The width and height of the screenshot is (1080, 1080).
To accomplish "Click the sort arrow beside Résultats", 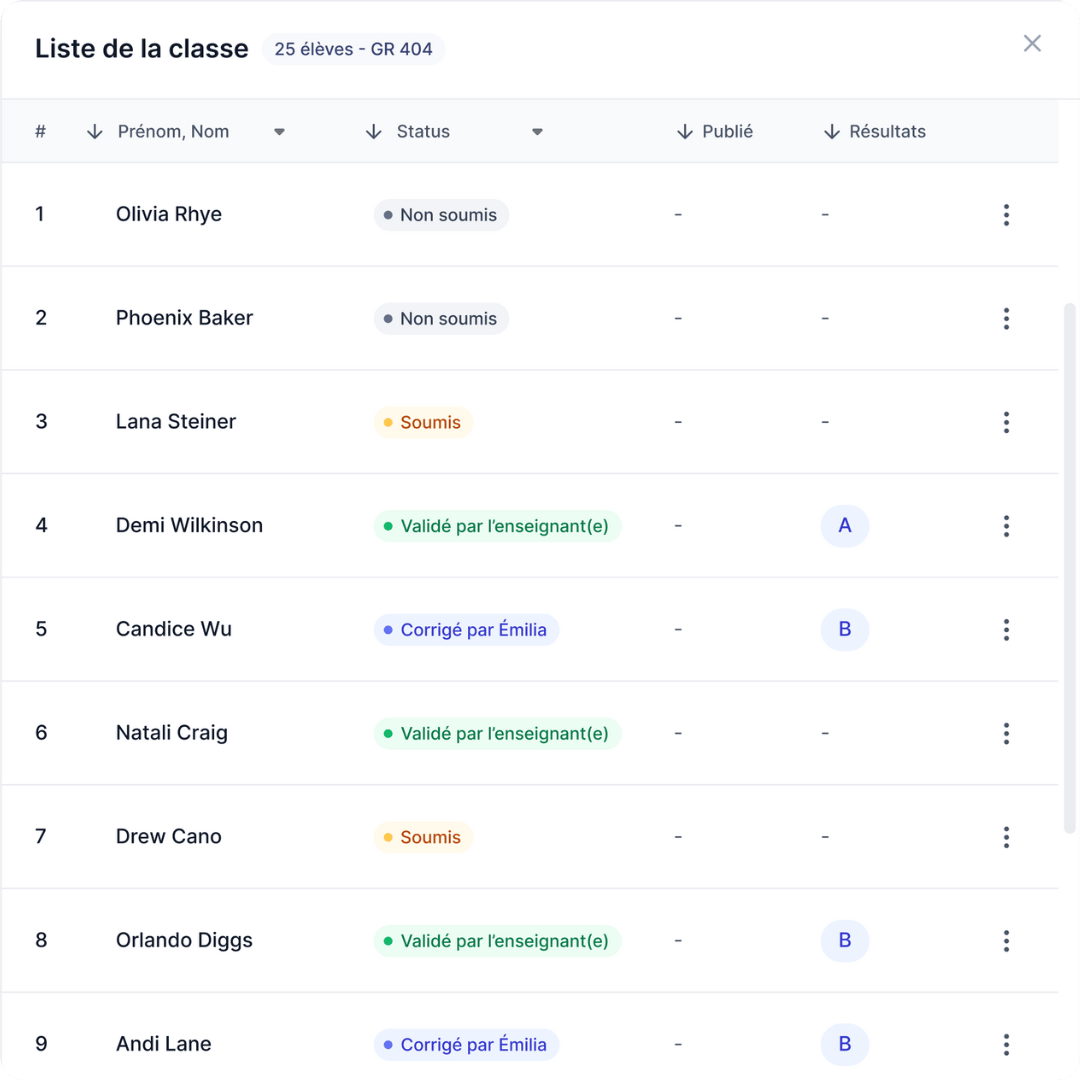I will (831, 132).
